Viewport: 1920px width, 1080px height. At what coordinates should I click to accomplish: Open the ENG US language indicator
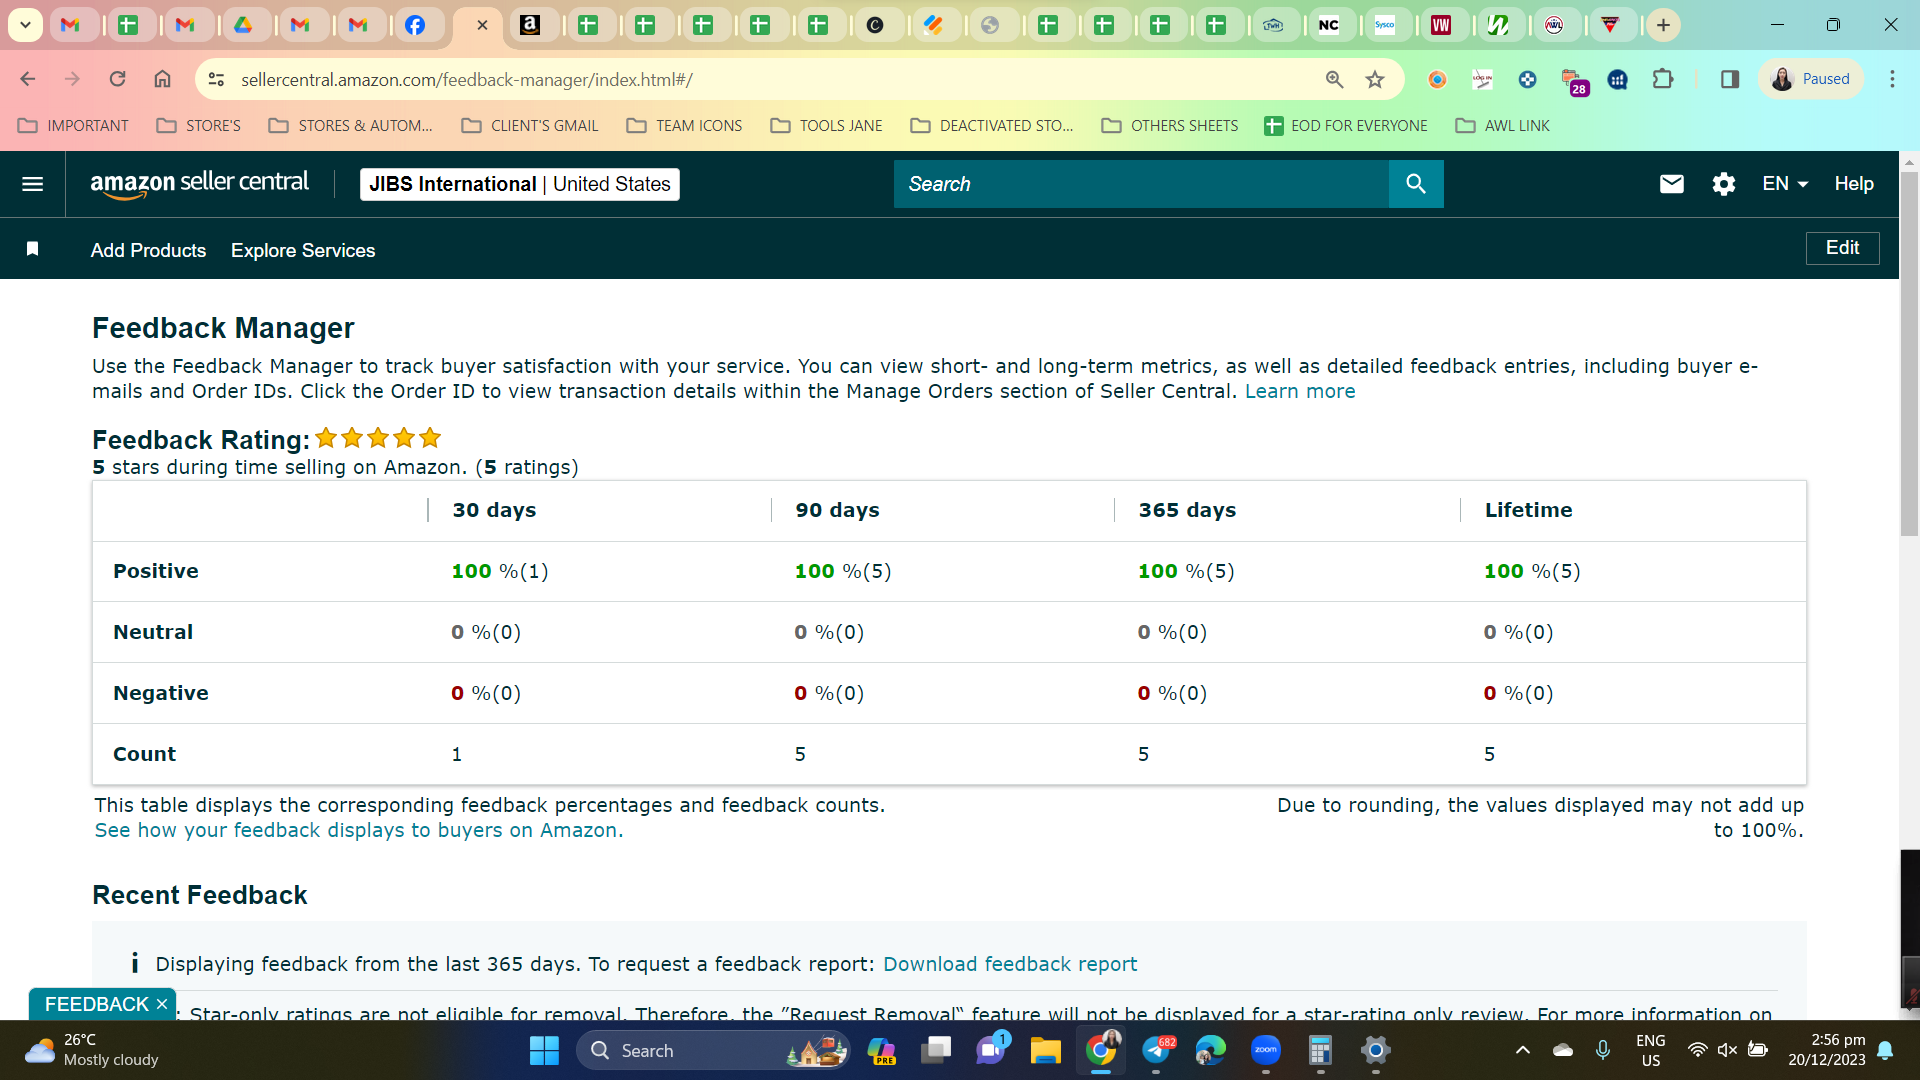coord(1650,1050)
